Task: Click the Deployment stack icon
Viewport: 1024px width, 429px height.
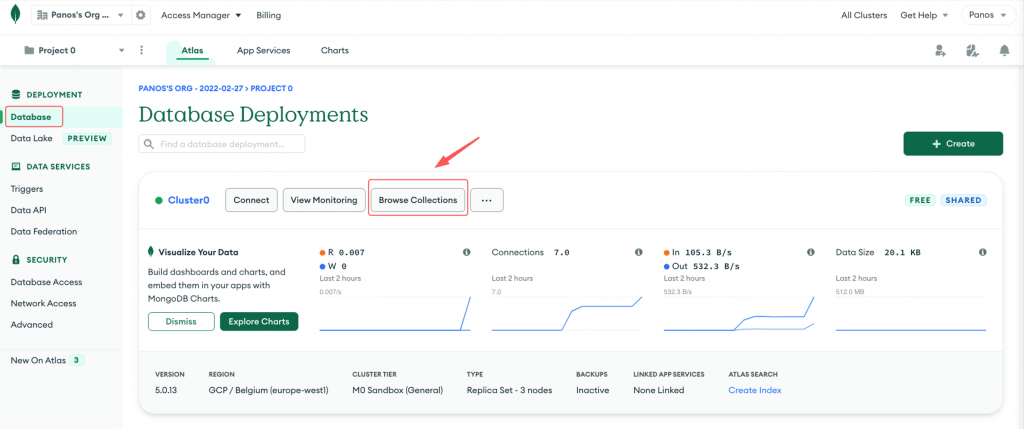Action: tap(16, 95)
